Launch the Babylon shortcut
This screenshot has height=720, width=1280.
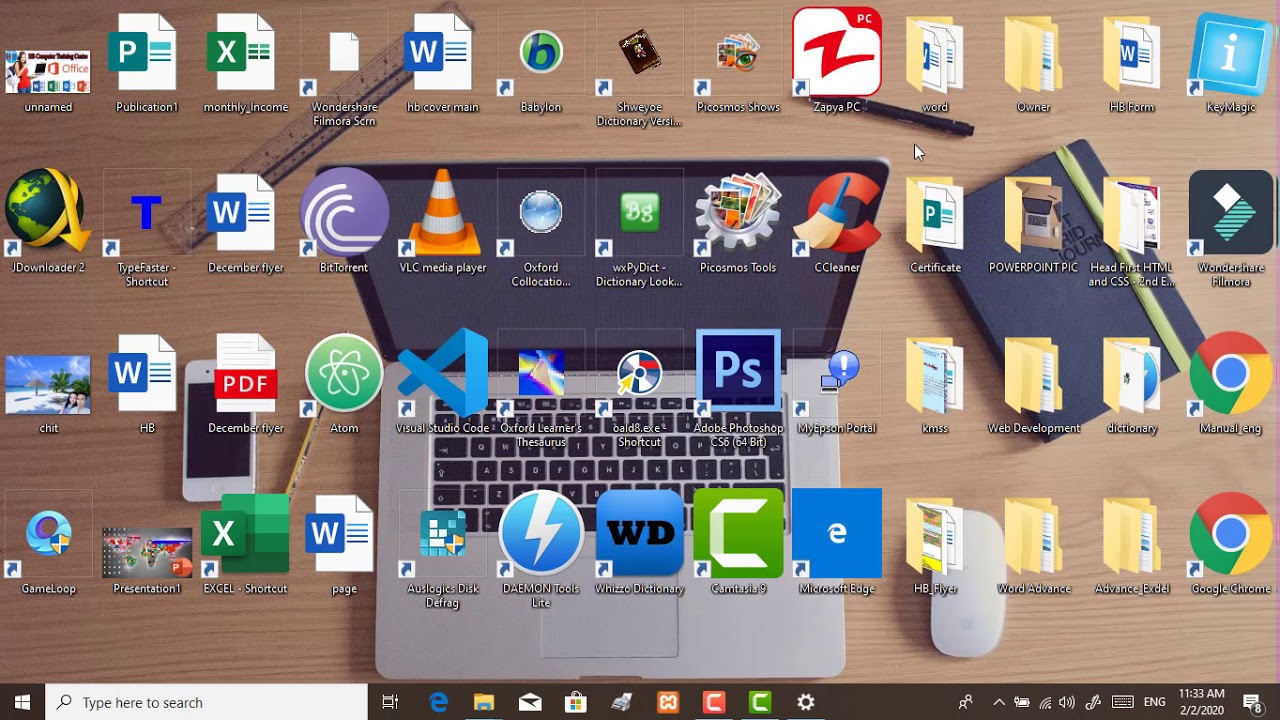[x=540, y=54]
